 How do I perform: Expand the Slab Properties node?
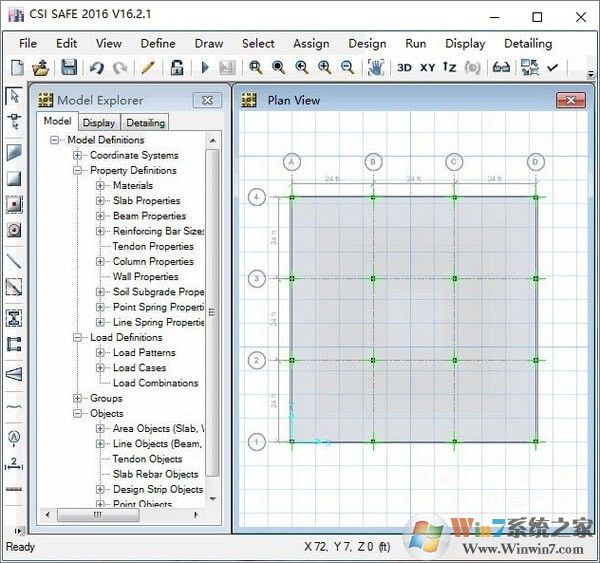pos(100,201)
